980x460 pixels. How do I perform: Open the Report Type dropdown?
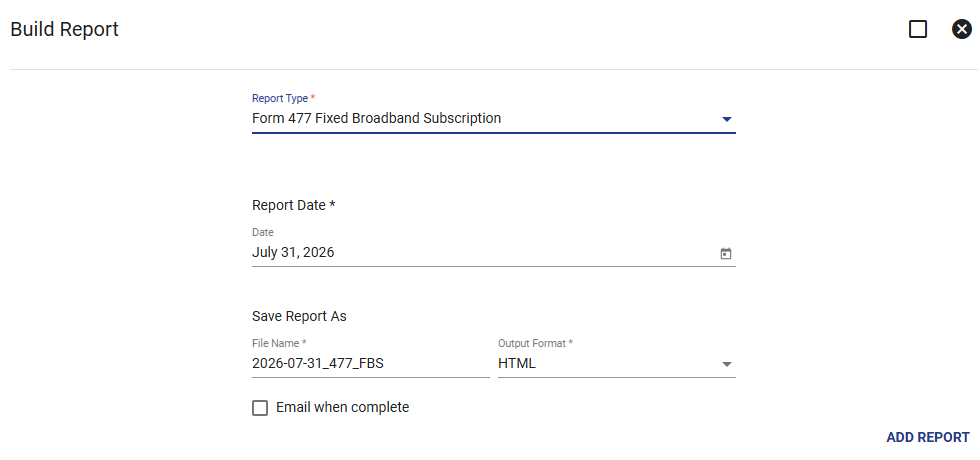pyautogui.click(x=494, y=119)
